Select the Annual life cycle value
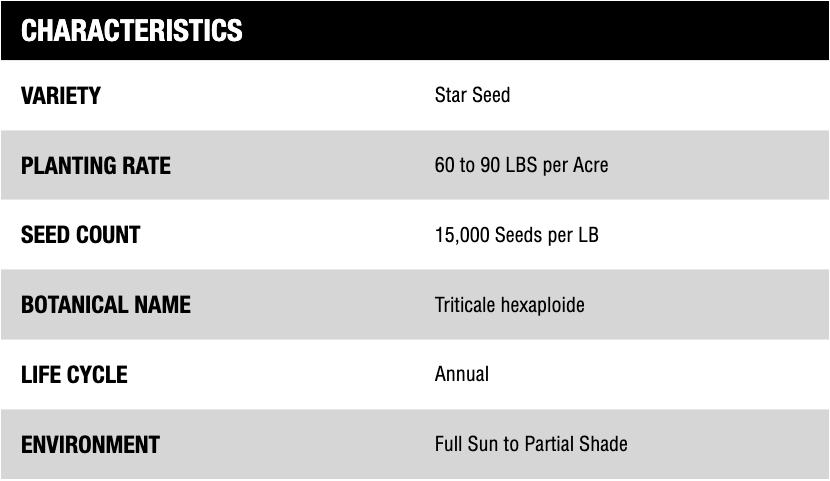Screen dimensions: 830x481 tap(462, 375)
